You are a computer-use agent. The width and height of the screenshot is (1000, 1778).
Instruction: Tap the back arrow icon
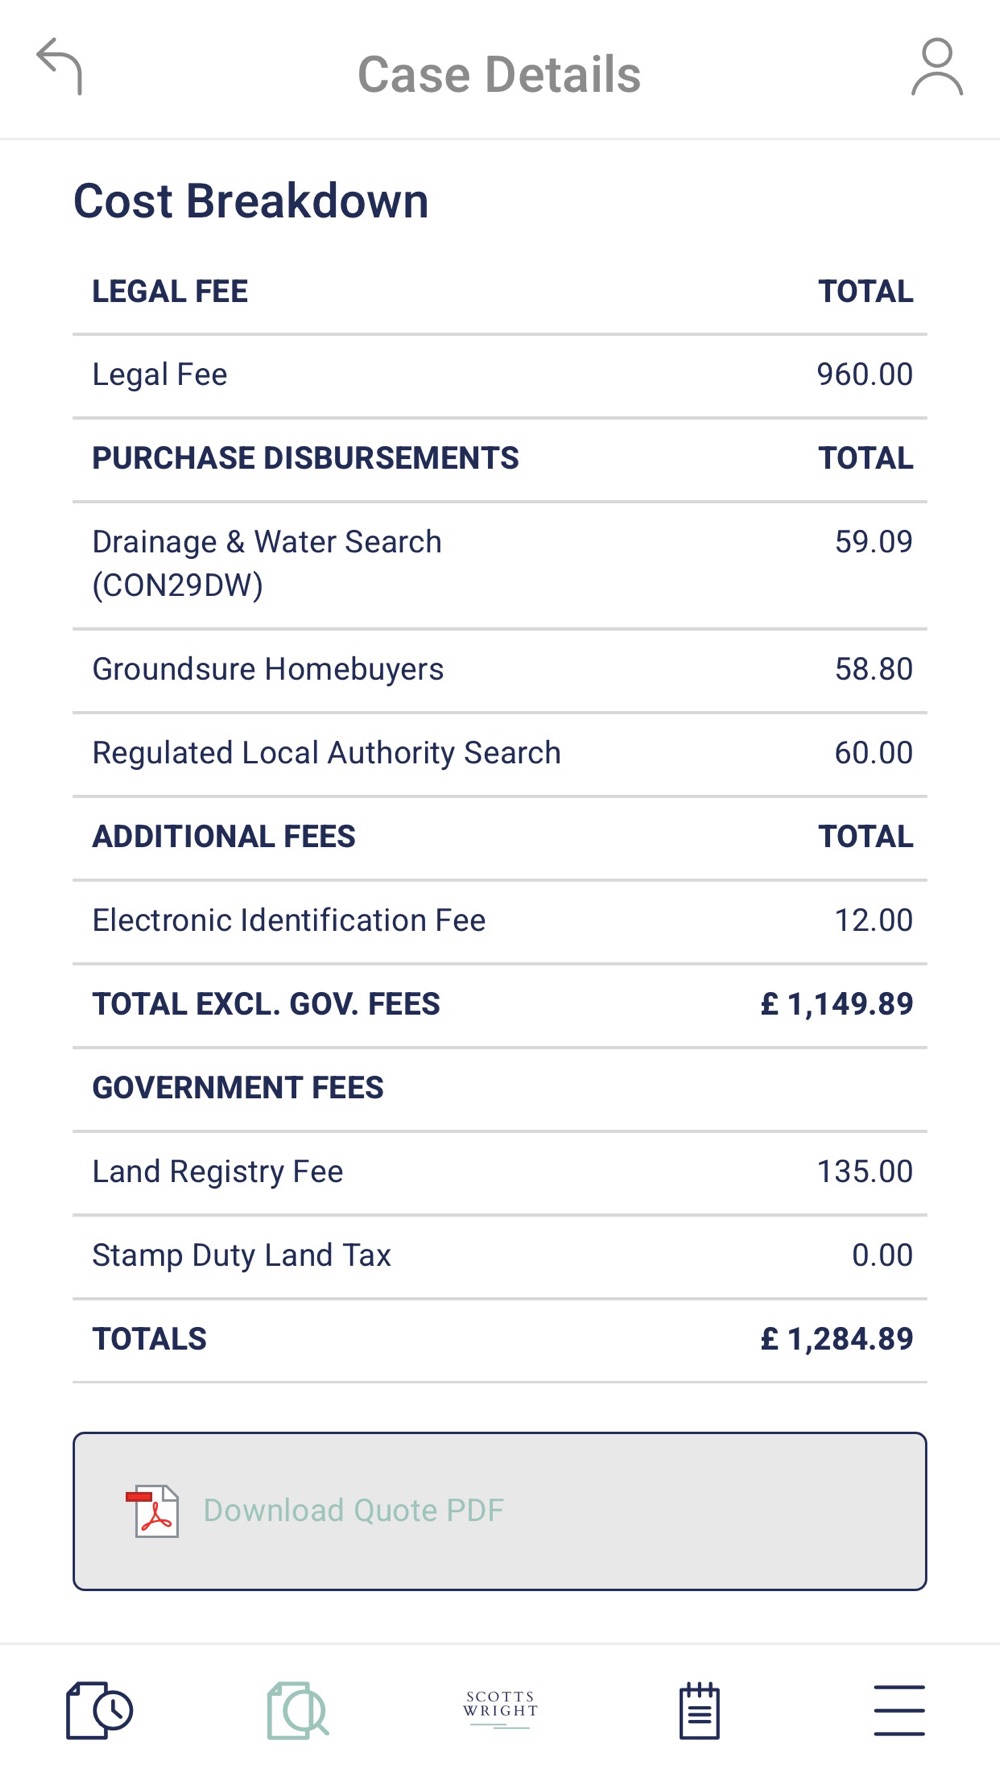click(59, 67)
